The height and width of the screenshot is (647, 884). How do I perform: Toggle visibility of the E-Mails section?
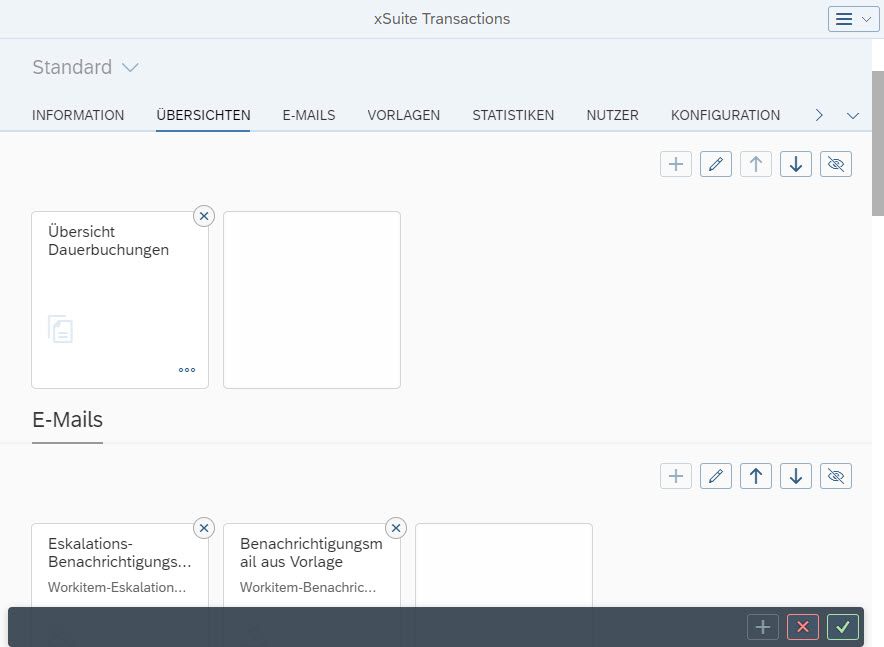pyautogui.click(x=835, y=475)
